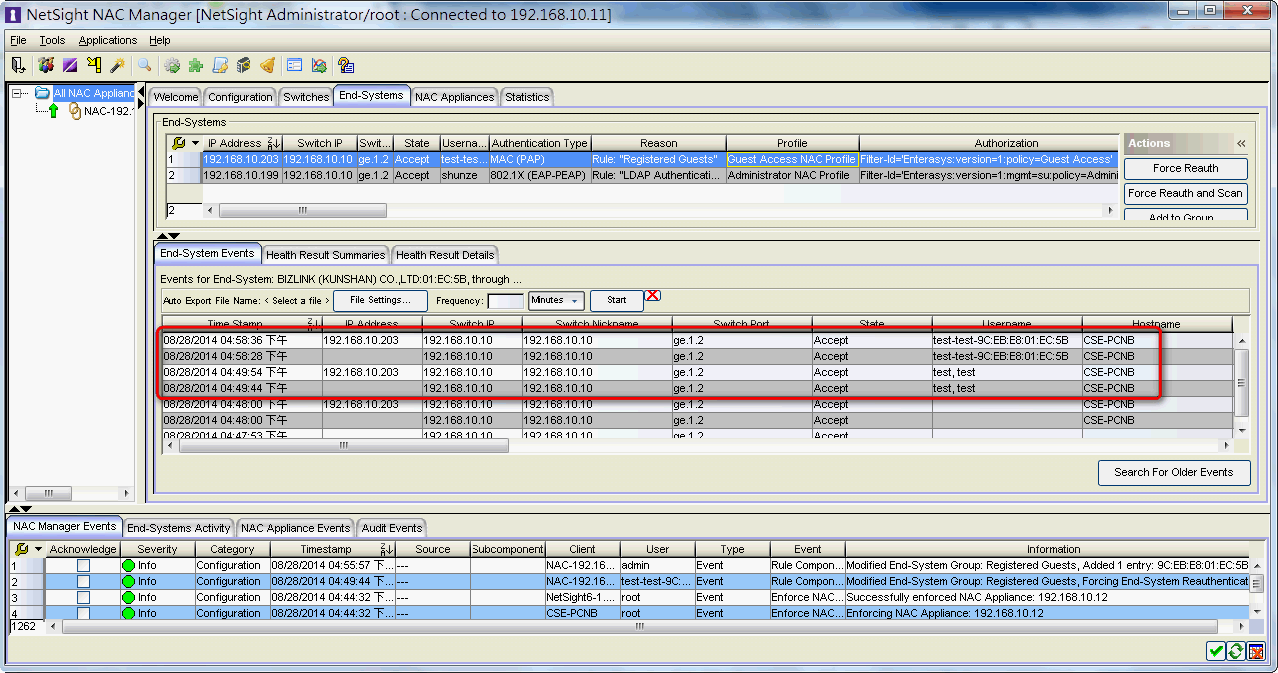Screen dimensions: 1278x673
Task: Click the chain link NAC appliance icon
Action: pyautogui.click(x=75, y=111)
